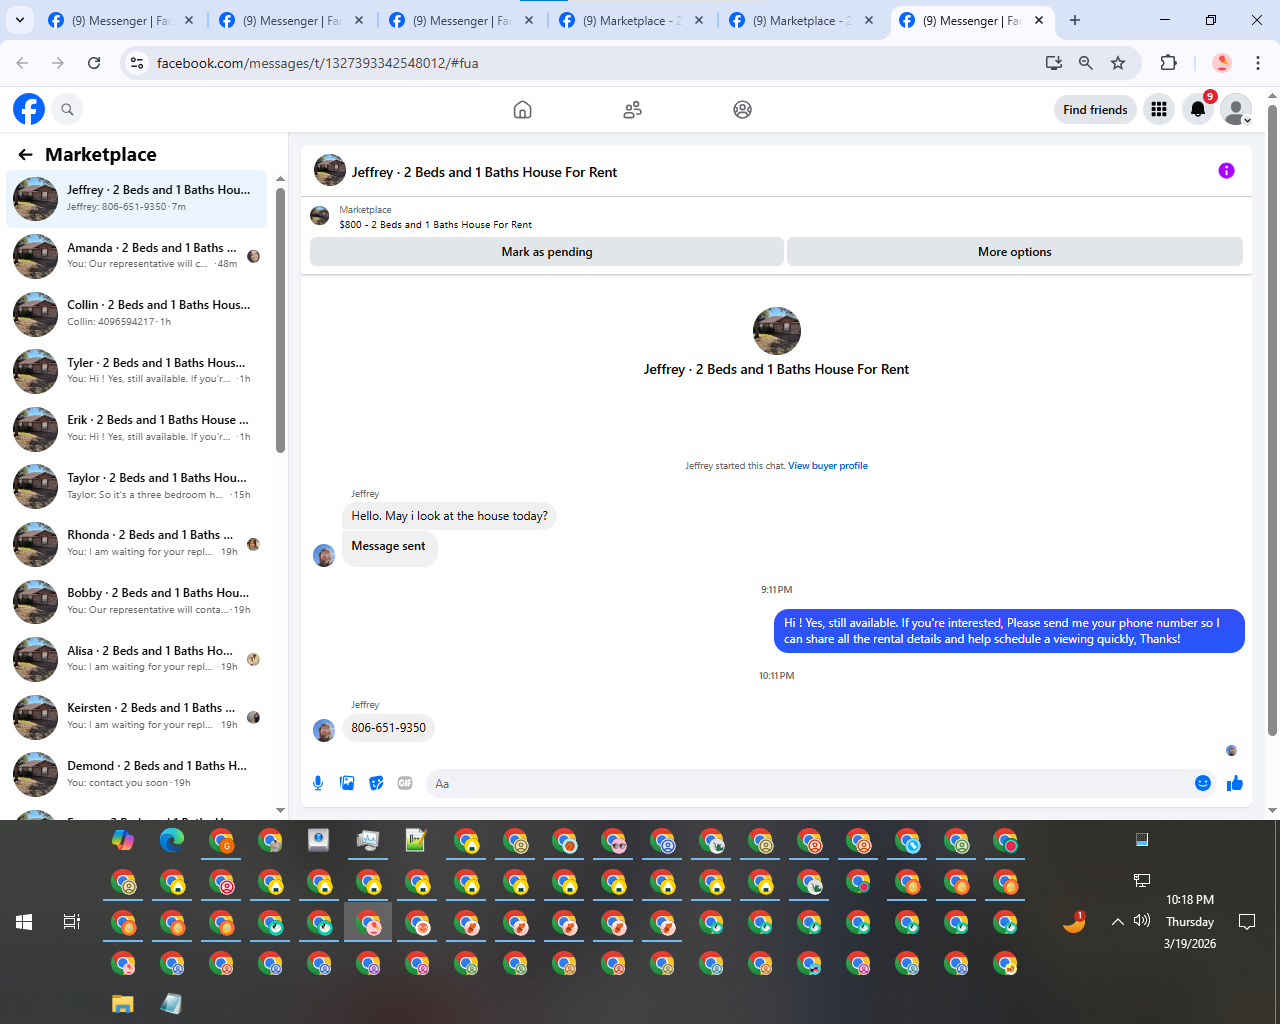1280x1024 pixels.
Task: Click More options button
Action: click(x=1015, y=252)
